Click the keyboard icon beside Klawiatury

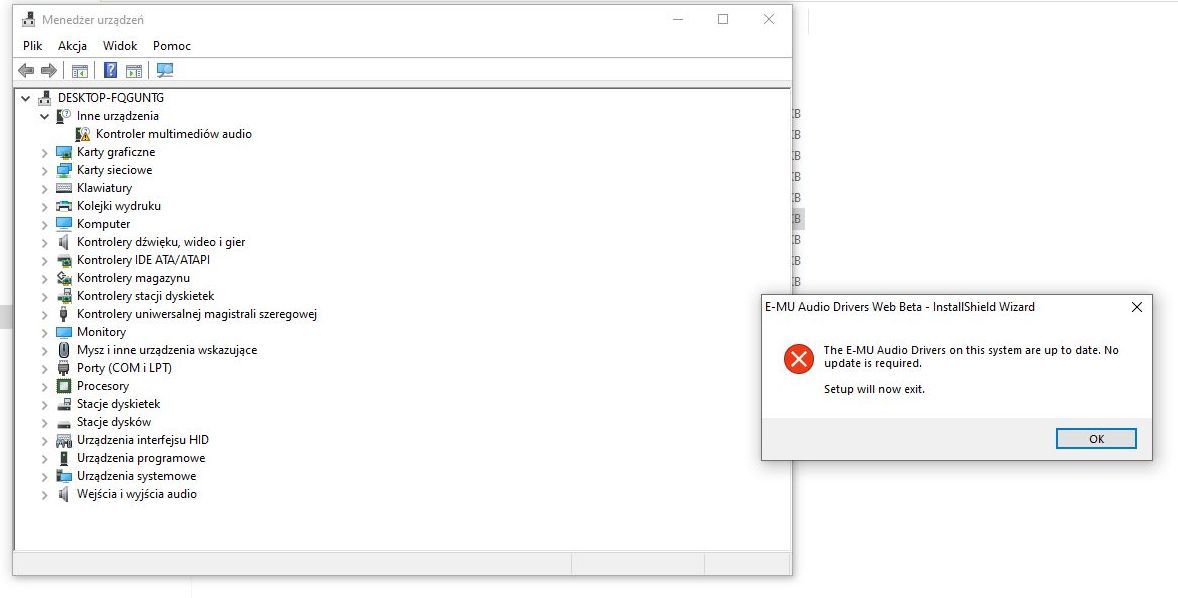pyautogui.click(x=62, y=187)
